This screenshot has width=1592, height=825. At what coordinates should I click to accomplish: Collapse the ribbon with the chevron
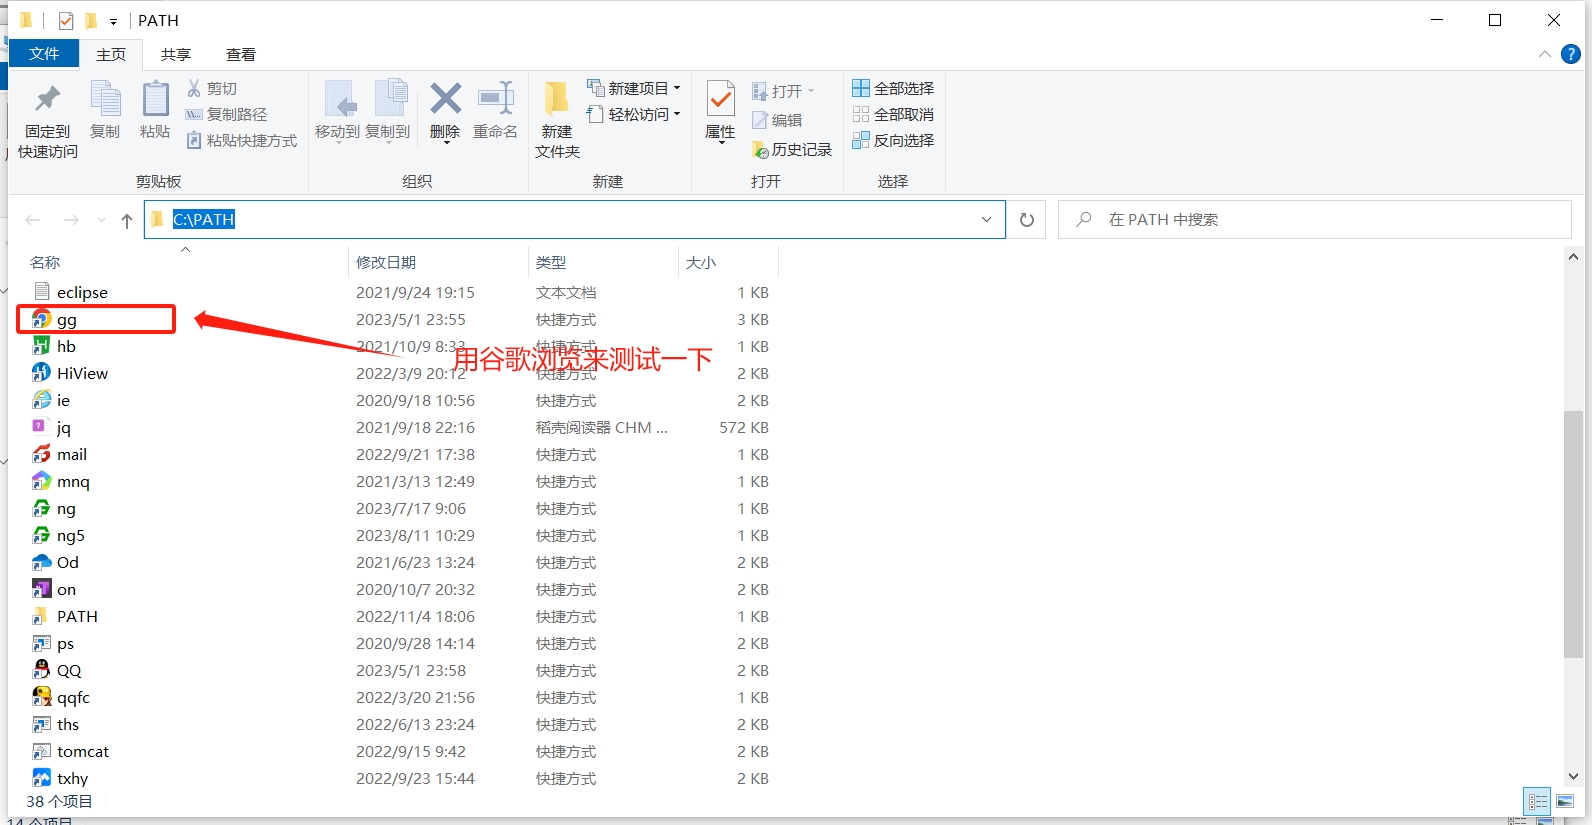pos(1545,54)
